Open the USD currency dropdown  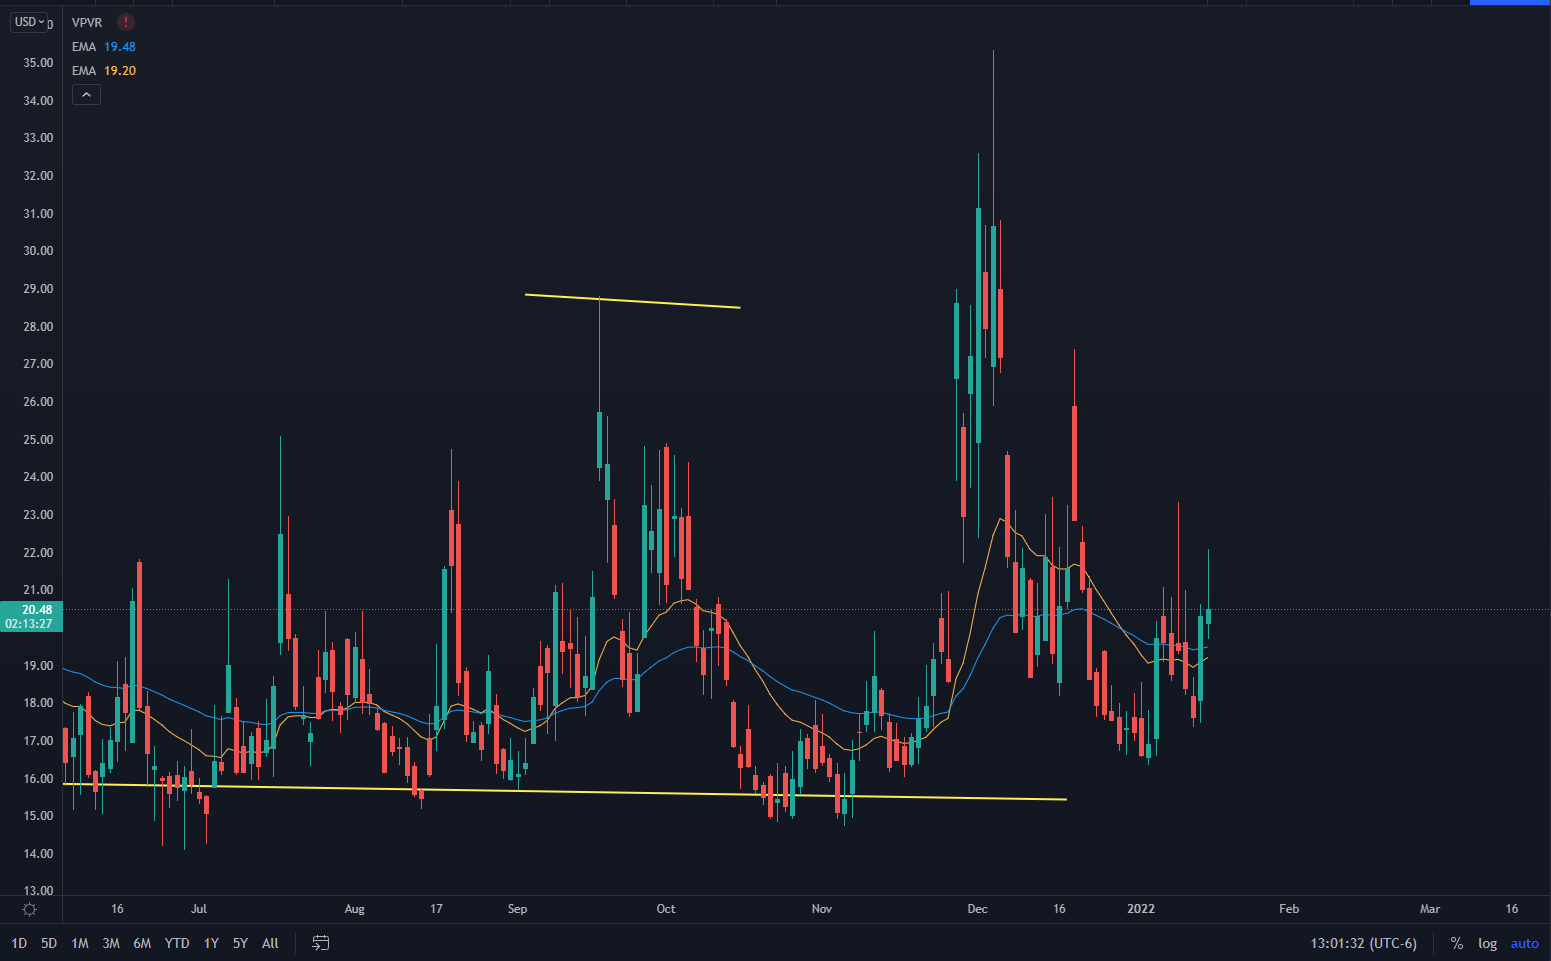(x=29, y=21)
